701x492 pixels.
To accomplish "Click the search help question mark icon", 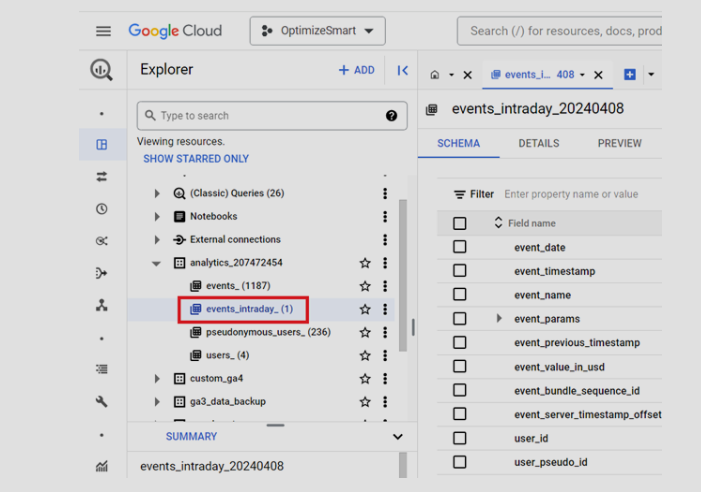I will coord(391,116).
